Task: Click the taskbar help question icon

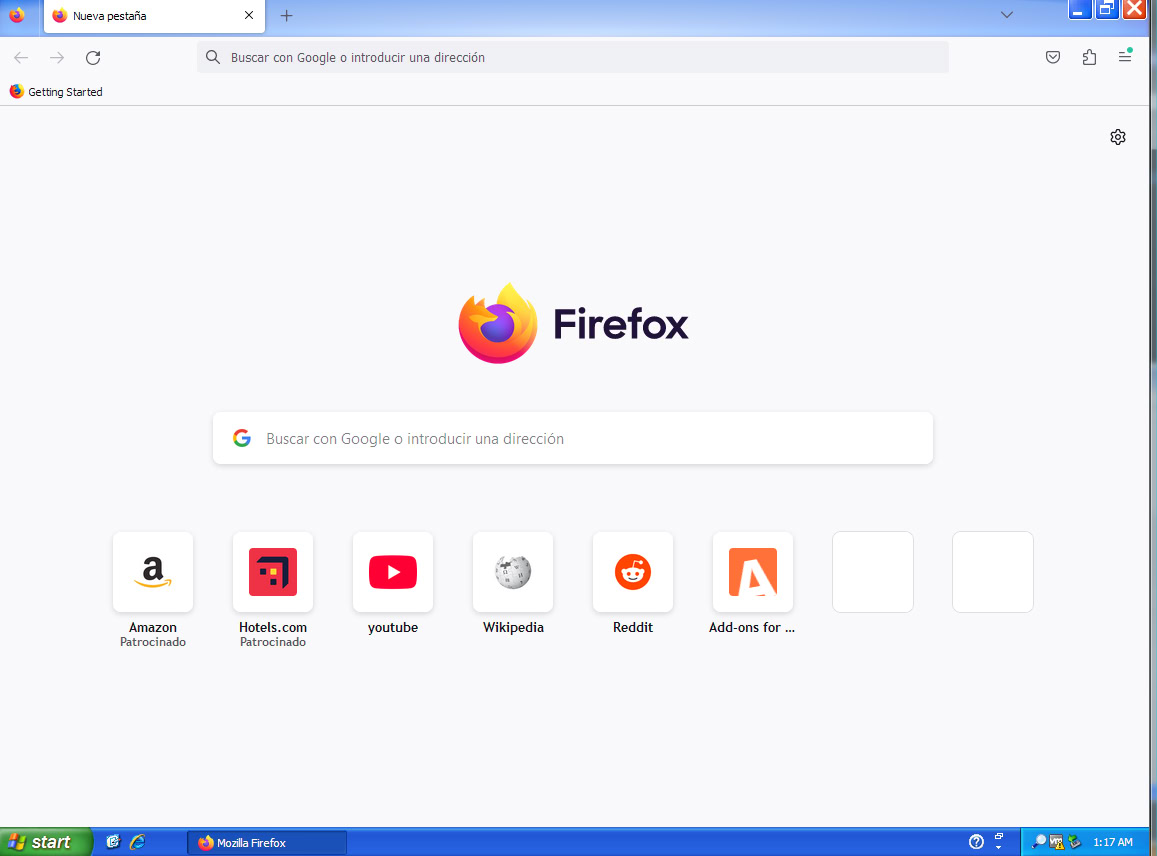Action: click(976, 842)
